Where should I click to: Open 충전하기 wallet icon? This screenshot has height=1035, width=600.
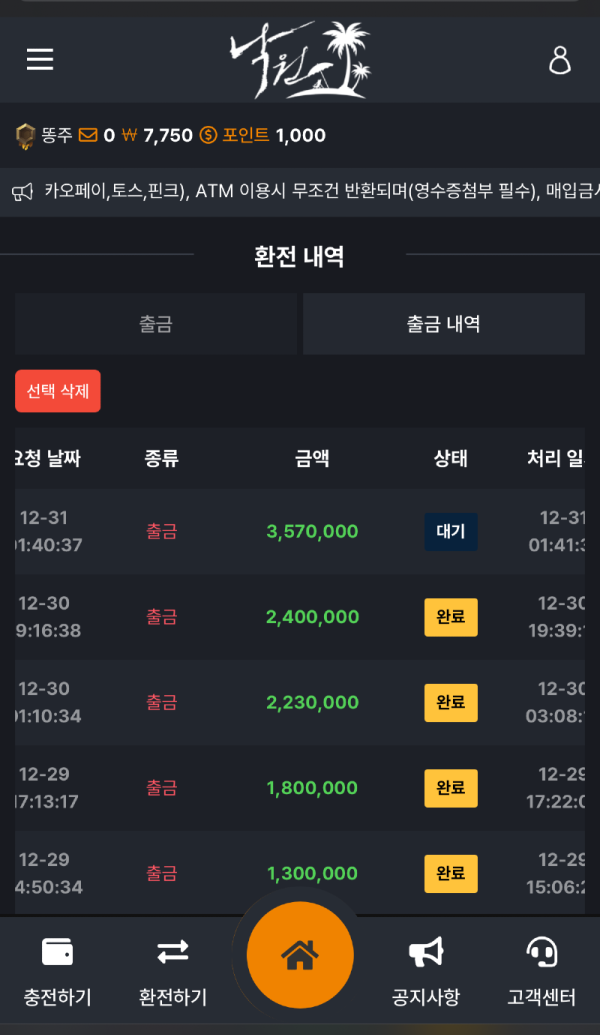(57, 951)
